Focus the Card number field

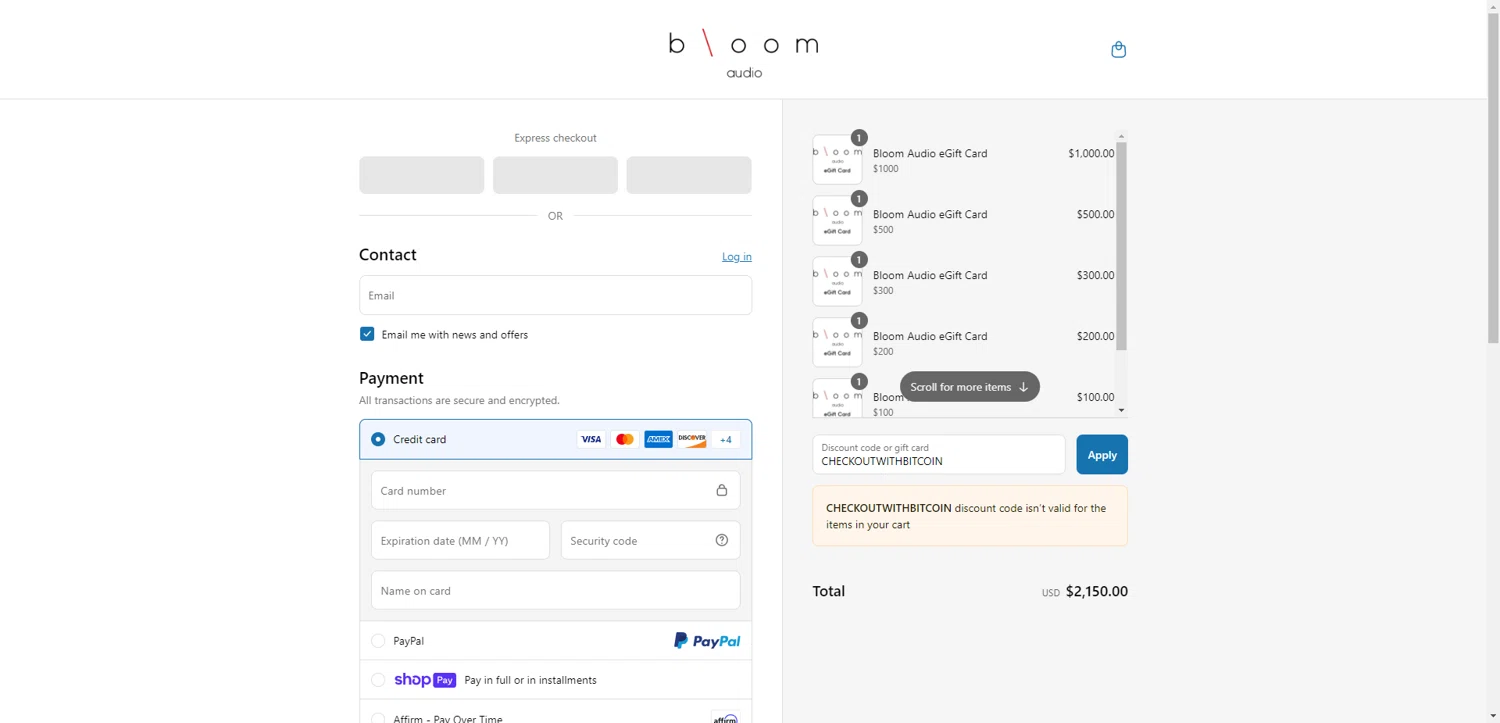(x=555, y=490)
